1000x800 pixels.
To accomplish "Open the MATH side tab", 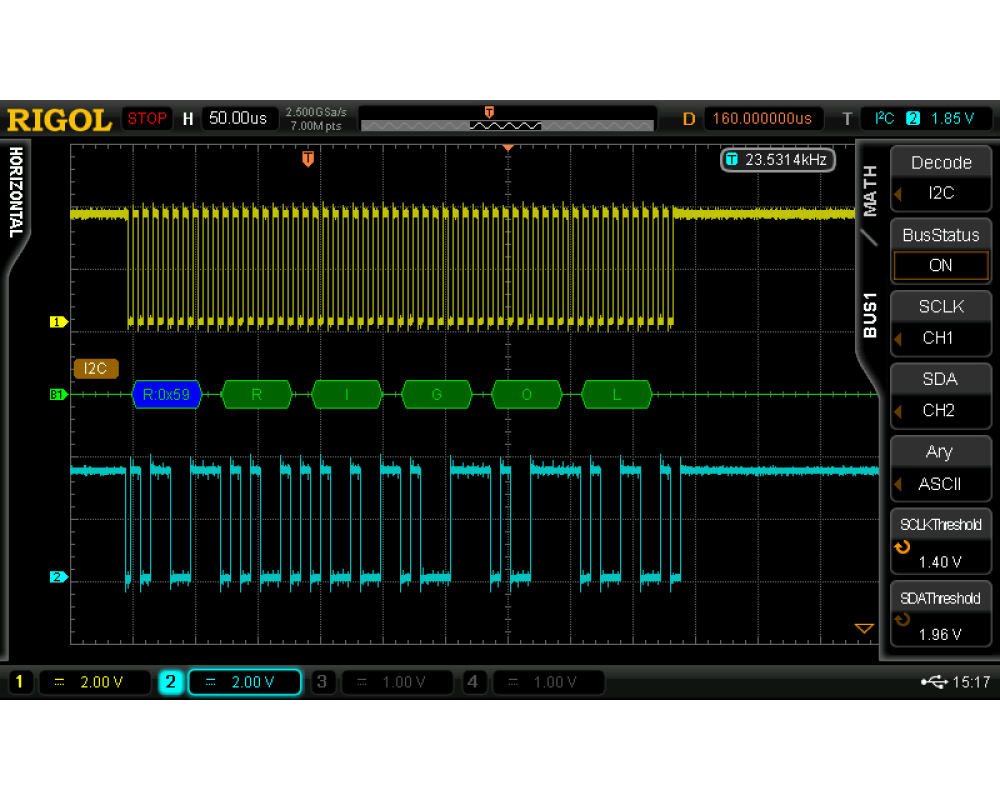I will (870, 190).
